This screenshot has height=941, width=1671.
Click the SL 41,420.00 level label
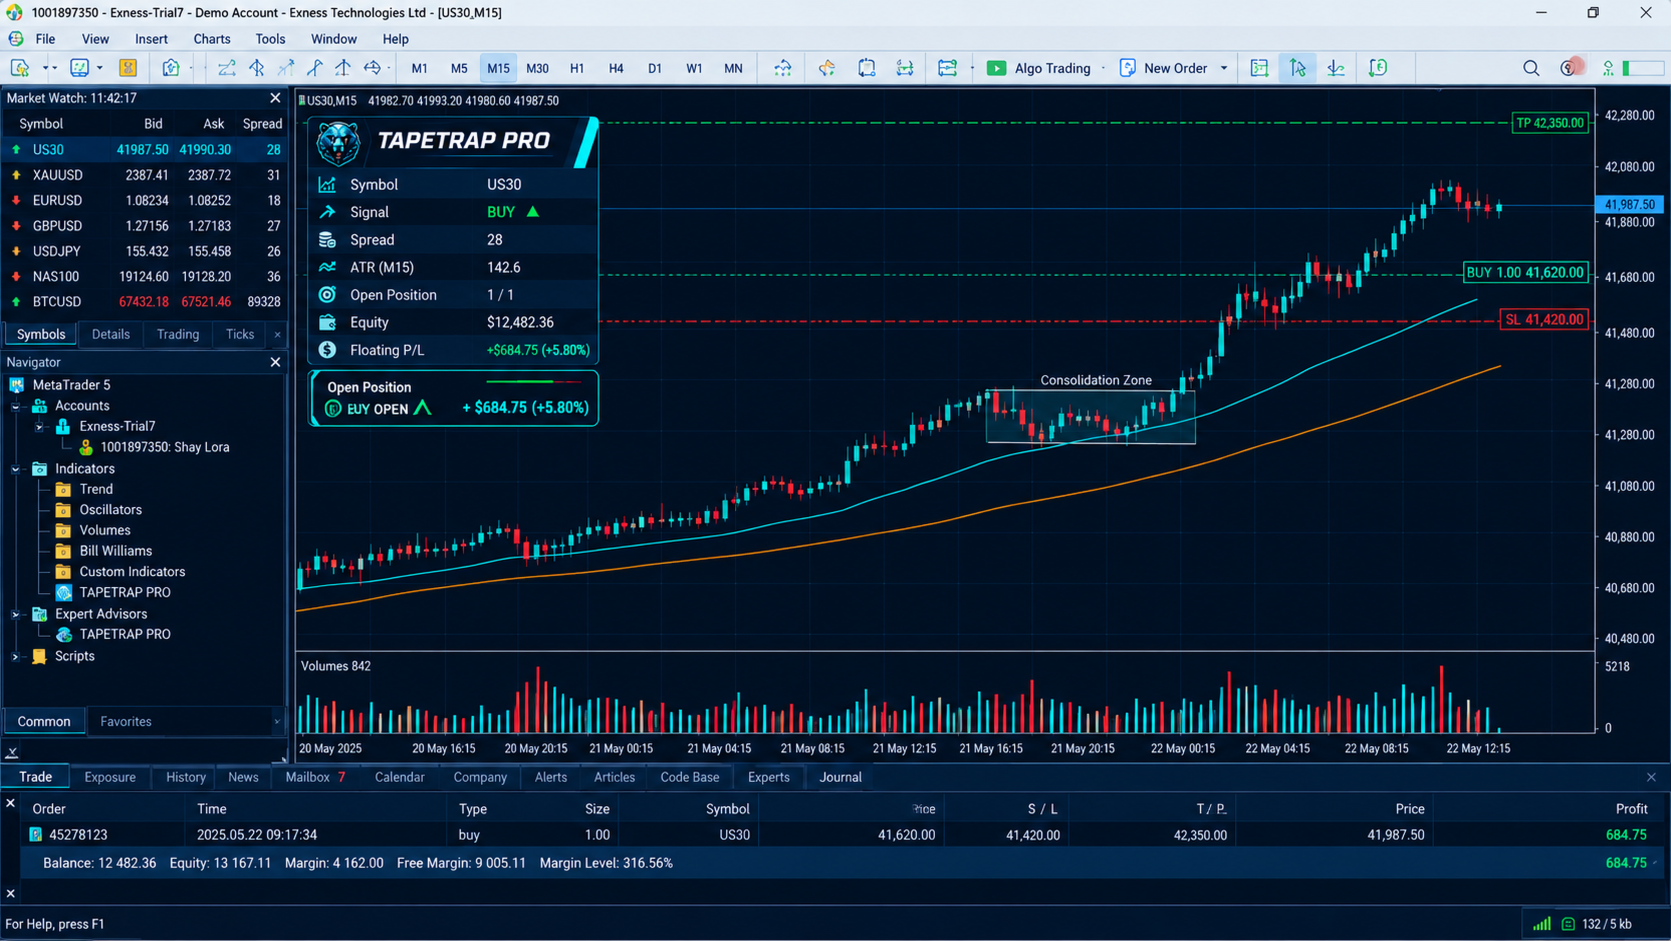1545,320
